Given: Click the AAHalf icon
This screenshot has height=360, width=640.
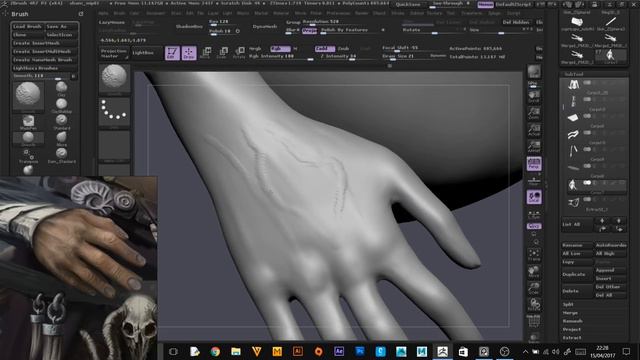Looking at the screenshot, I should click(x=534, y=147).
